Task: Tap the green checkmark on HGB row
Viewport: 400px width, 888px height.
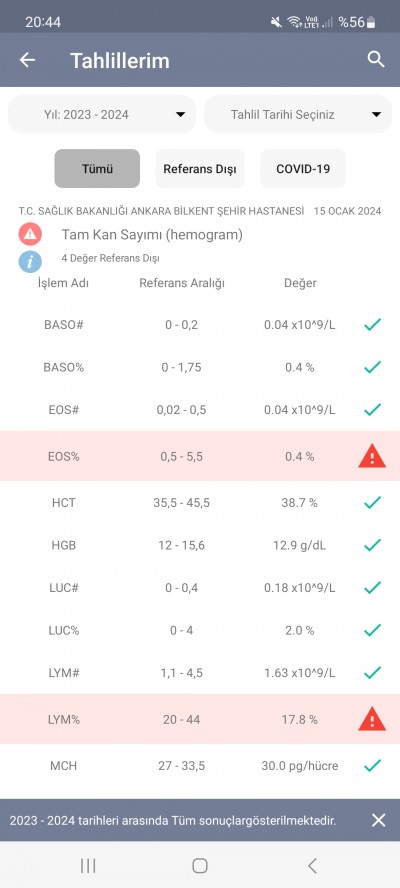Action: 372,545
